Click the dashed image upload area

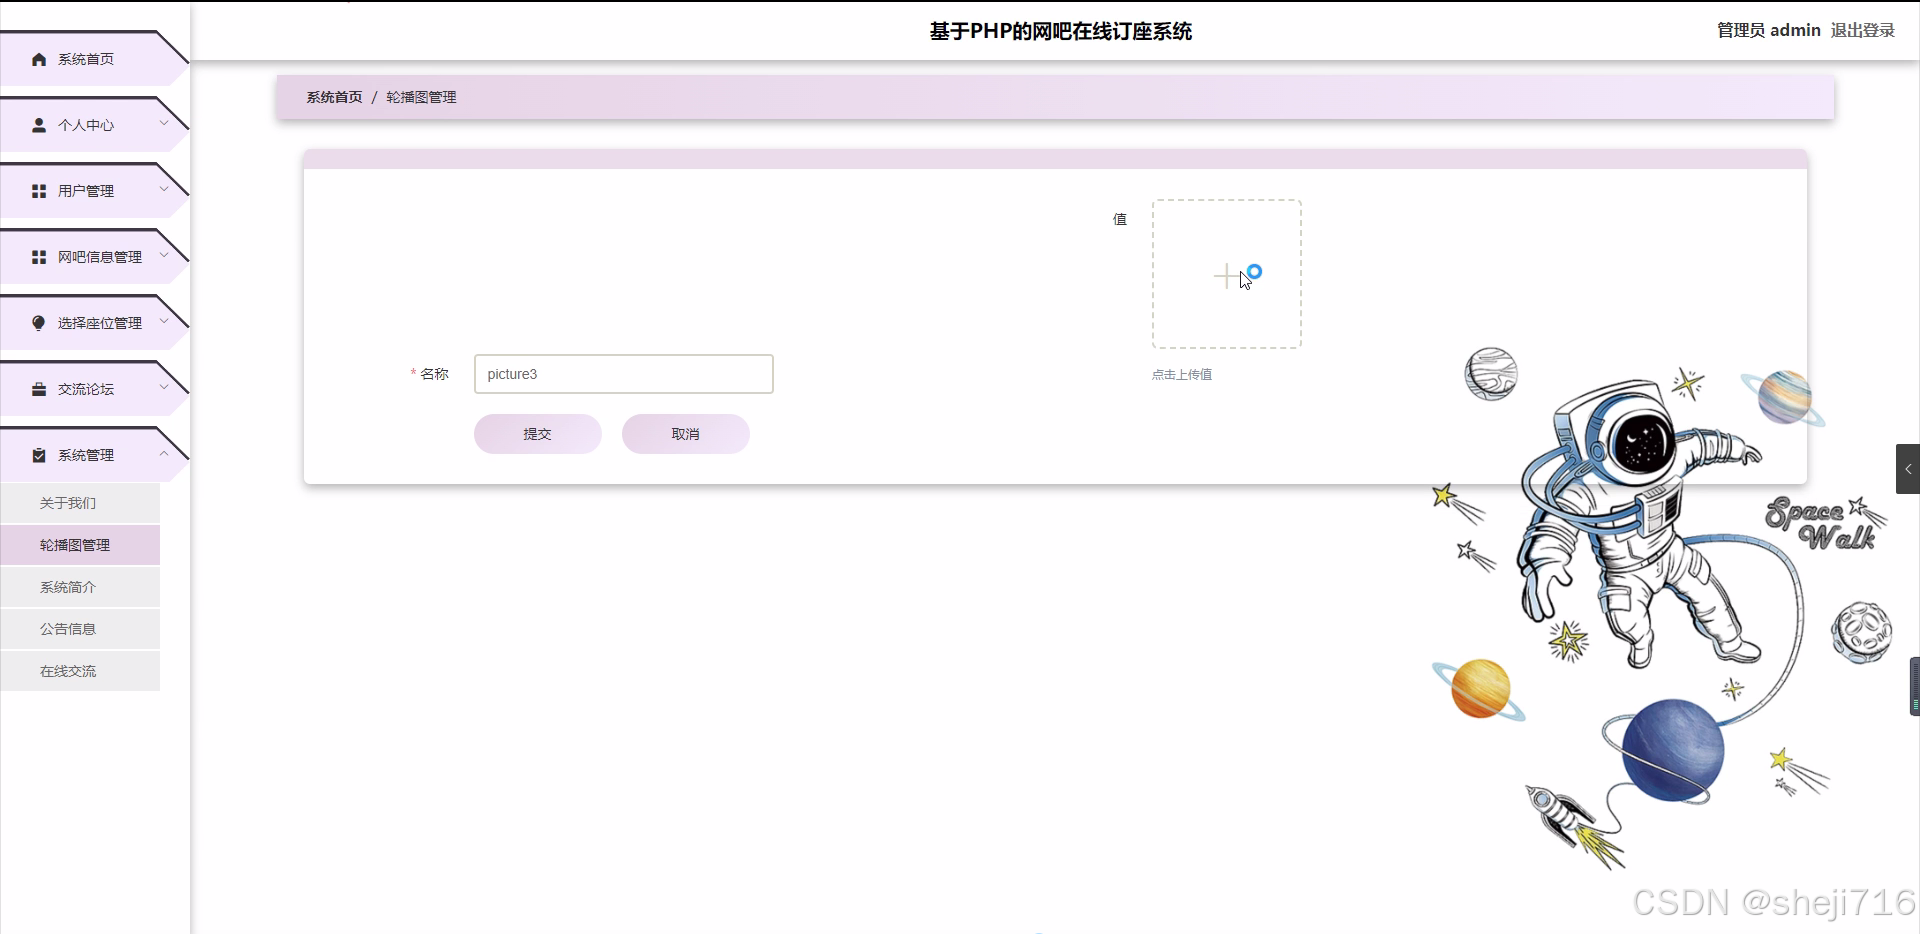(1227, 274)
